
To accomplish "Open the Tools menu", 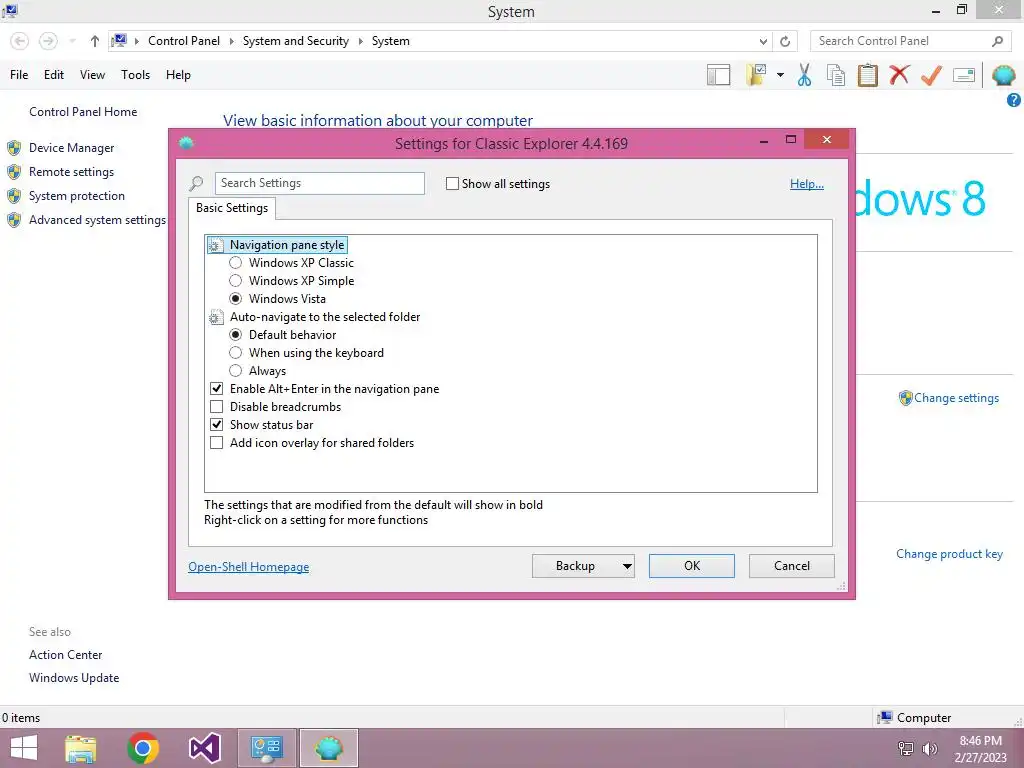I will tap(135, 75).
